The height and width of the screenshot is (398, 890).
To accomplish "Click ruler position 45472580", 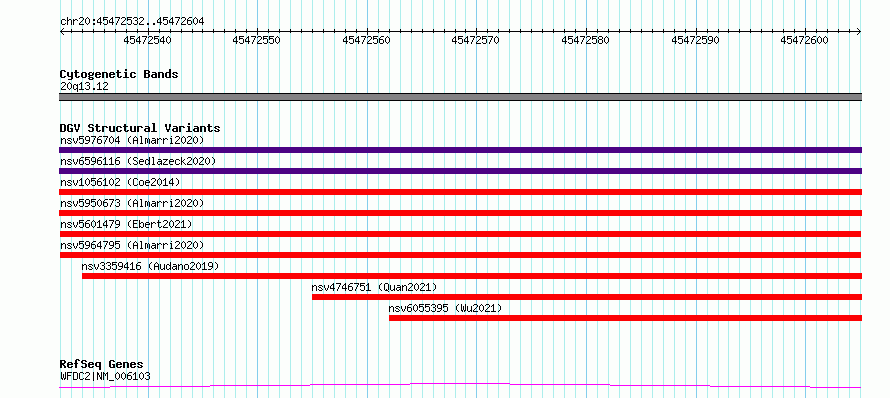I will pyautogui.click(x=585, y=40).
